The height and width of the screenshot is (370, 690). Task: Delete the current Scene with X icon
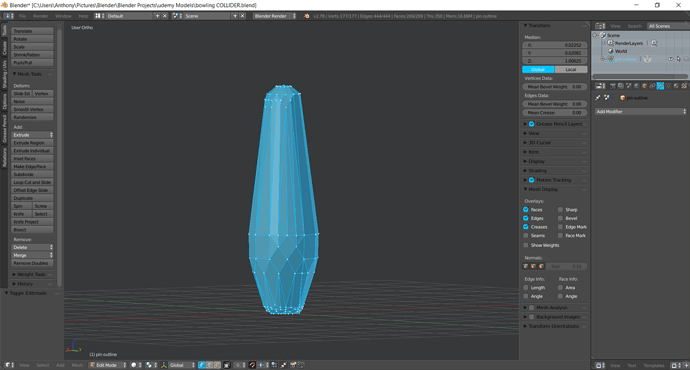point(242,16)
